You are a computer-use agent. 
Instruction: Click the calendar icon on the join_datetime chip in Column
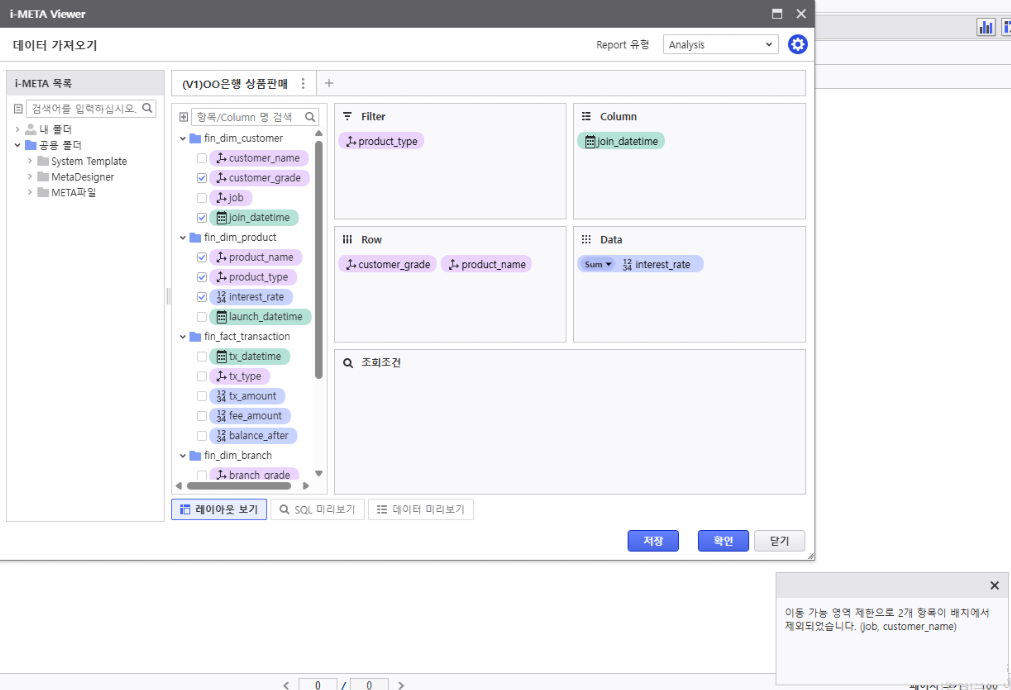click(x=590, y=141)
